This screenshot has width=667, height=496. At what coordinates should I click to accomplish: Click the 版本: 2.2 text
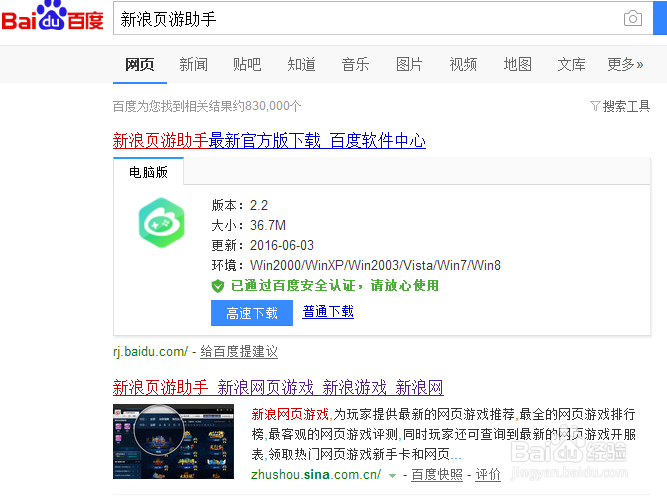pos(239,205)
